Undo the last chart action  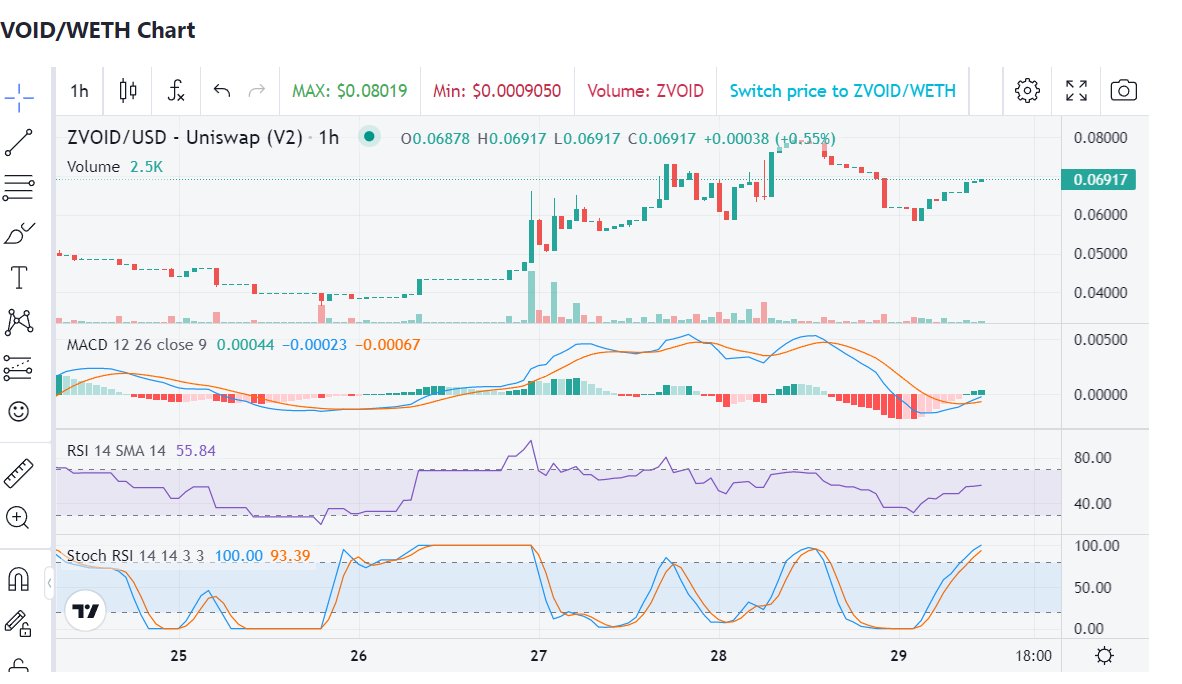222,91
